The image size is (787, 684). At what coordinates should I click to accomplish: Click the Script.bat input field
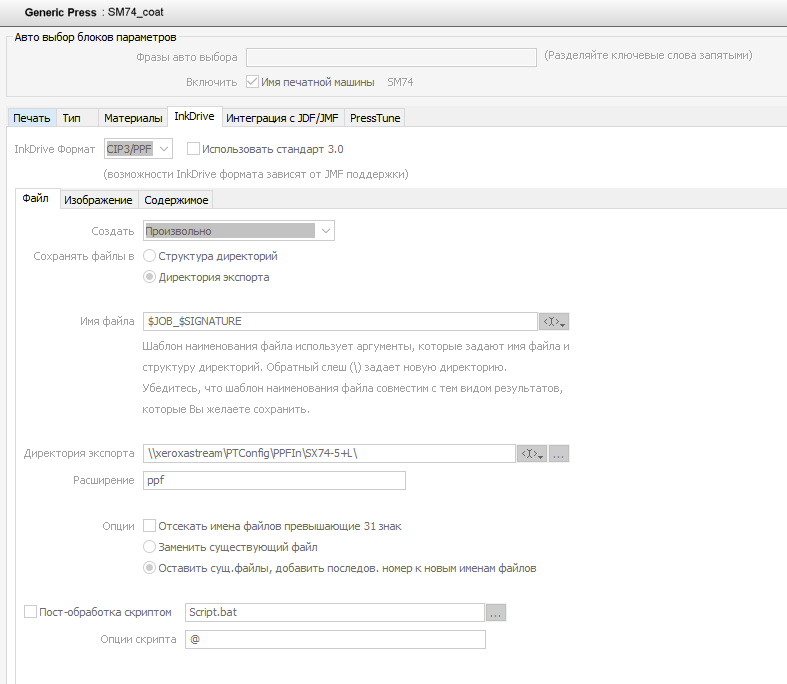pyautogui.click(x=335, y=612)
